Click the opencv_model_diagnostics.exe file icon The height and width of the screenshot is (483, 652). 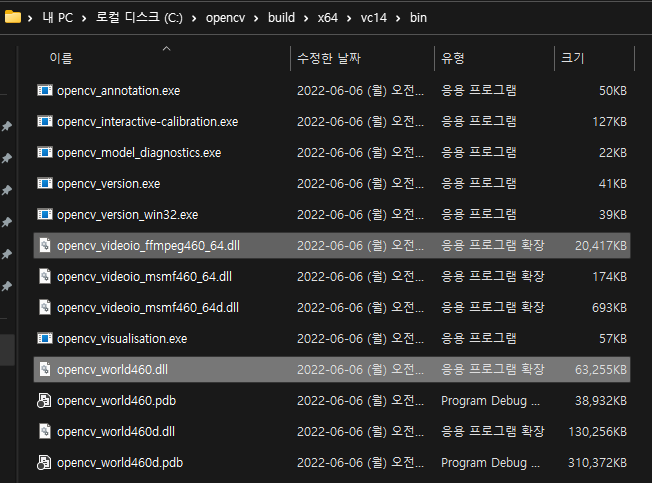(x=44, y=152)
